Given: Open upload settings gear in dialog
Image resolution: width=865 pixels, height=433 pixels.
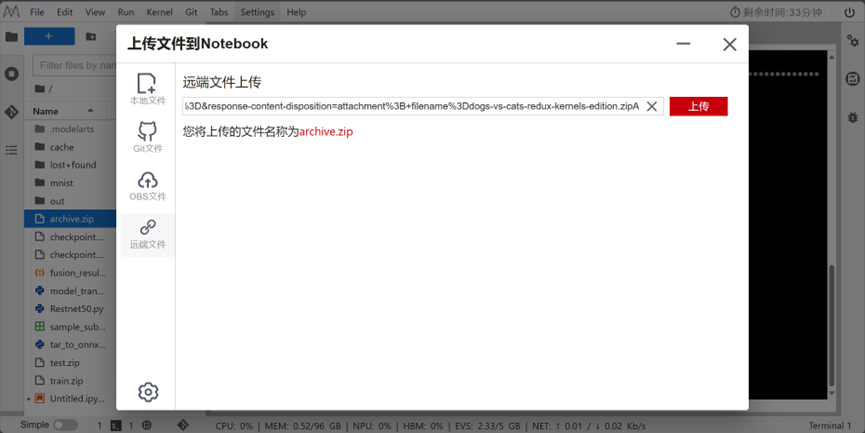Looking at the screenshot, I should coord(148,392).
